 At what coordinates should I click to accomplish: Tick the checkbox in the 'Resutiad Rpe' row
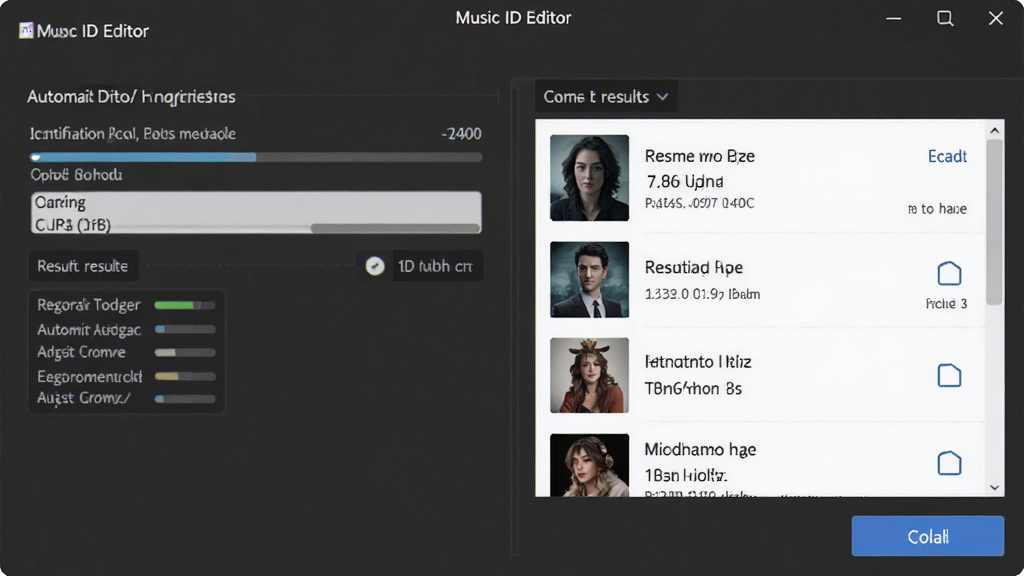coord(949,274)
